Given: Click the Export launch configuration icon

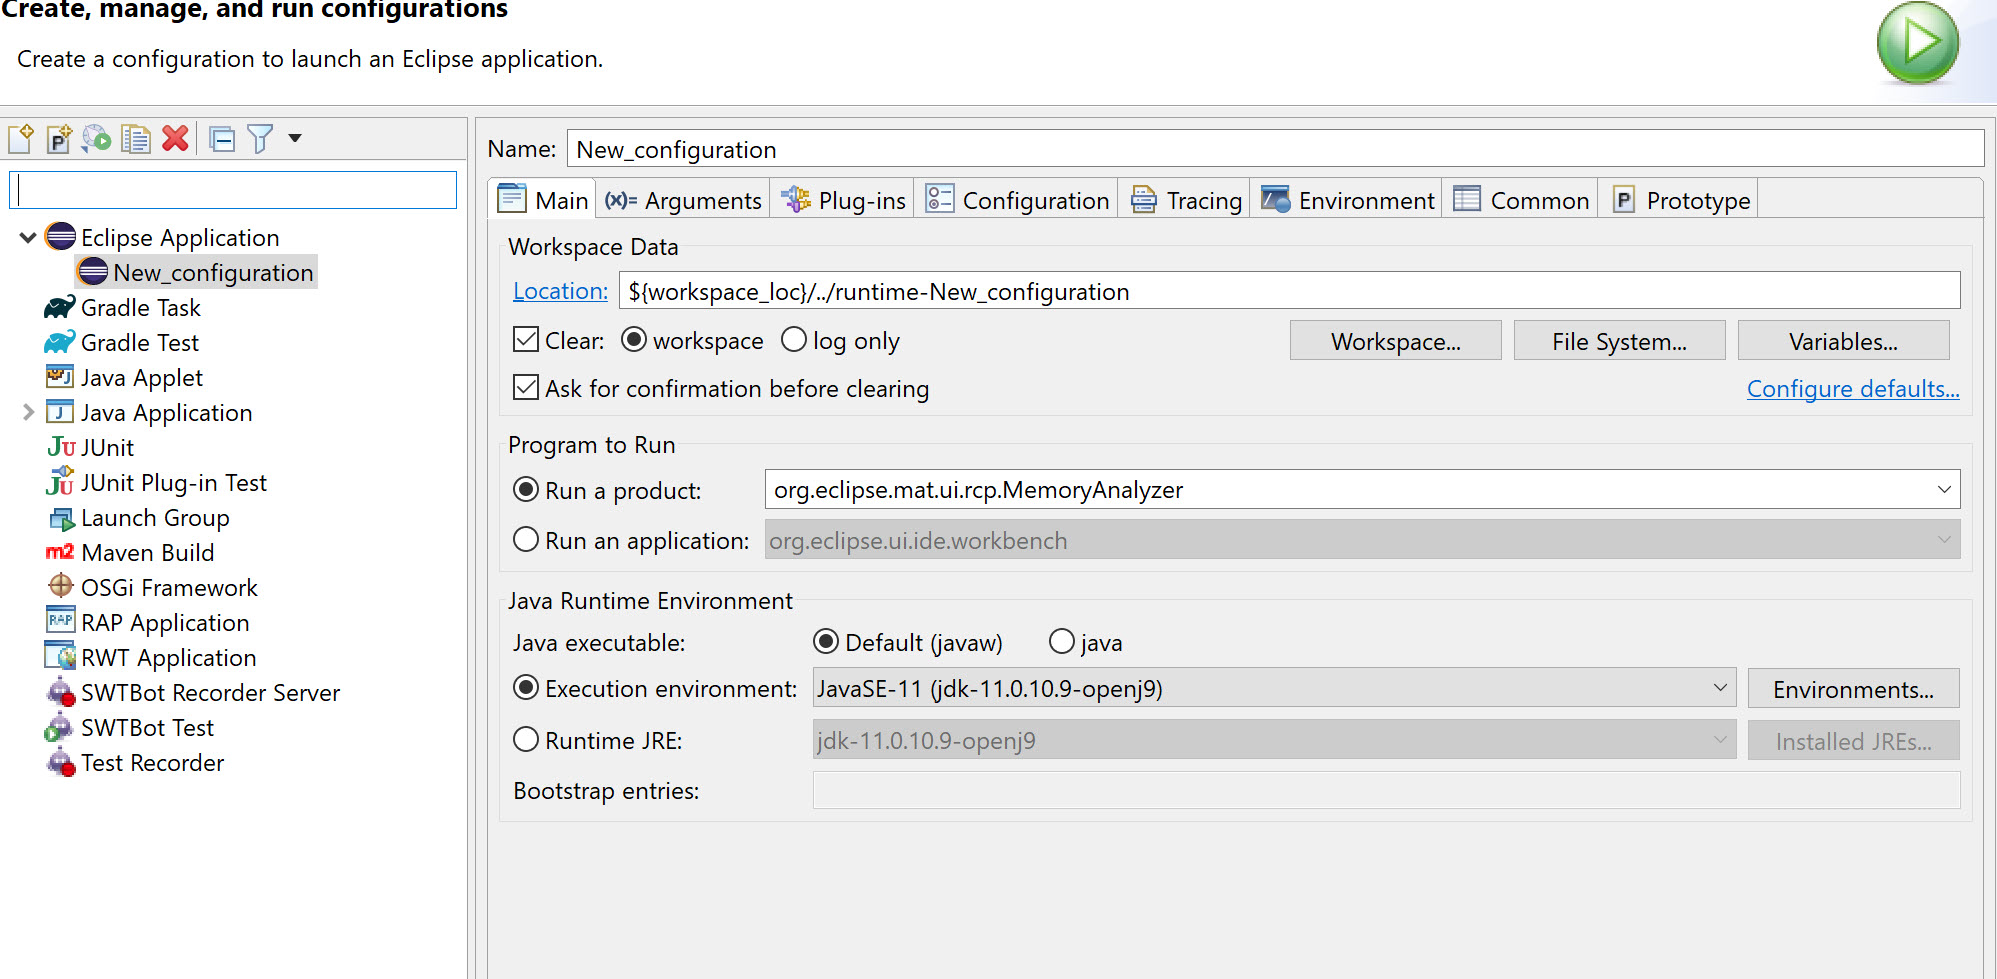Looking at the screenshot, I should click(97, 138).
